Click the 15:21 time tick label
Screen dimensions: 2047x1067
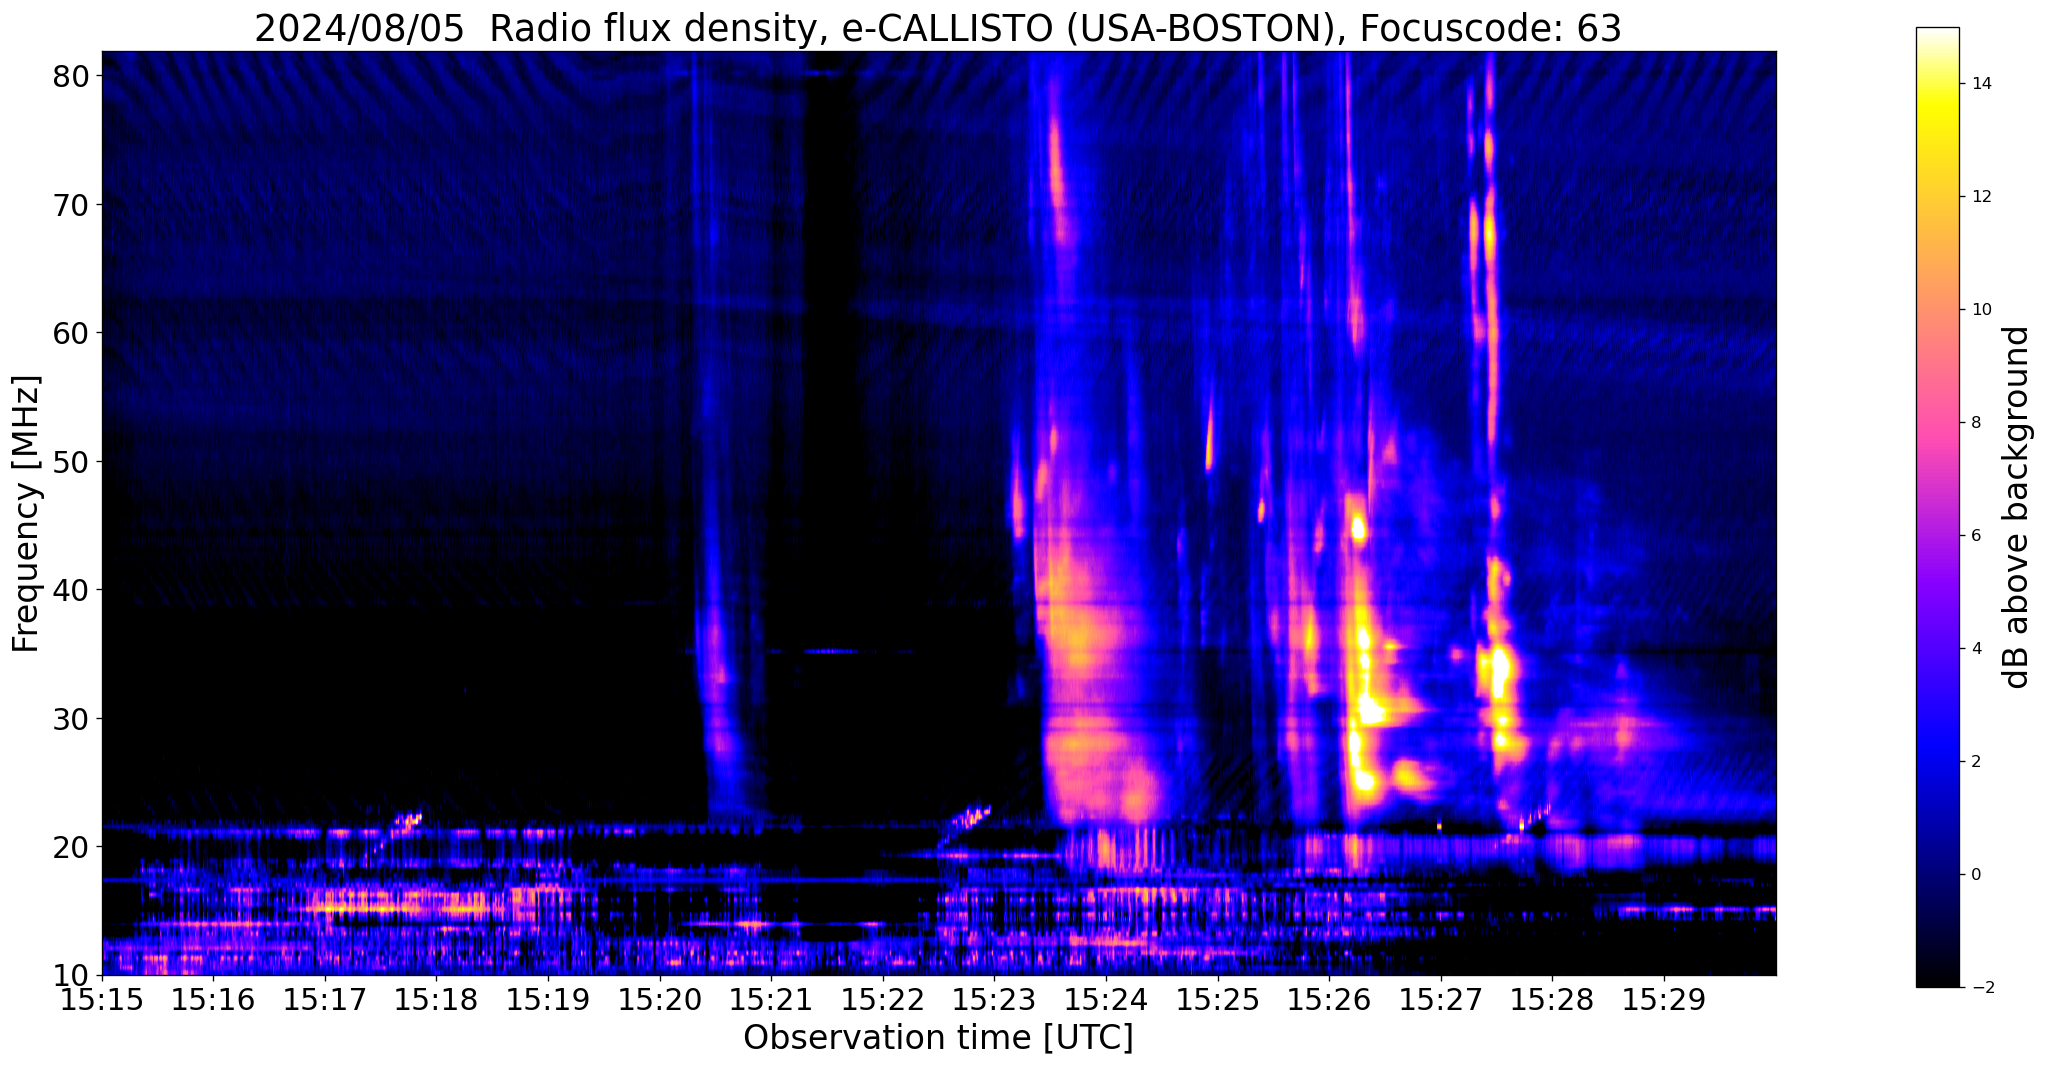tap(772, 1000)
